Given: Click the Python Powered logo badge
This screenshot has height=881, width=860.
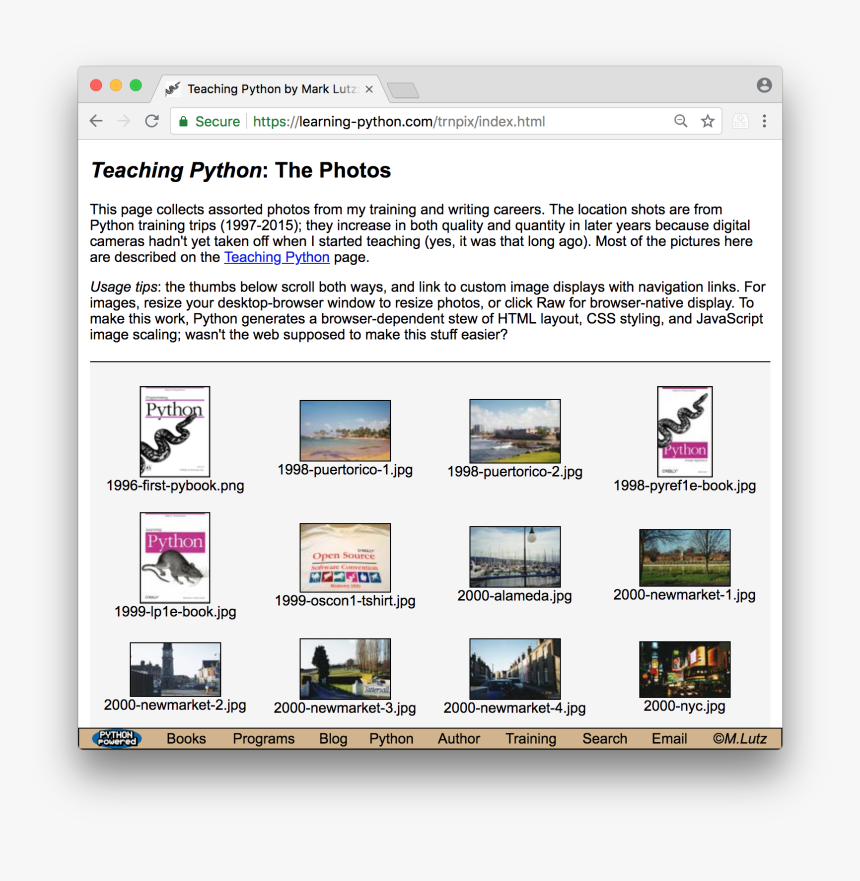Looking at the screenshot, I should click(117, 738).
